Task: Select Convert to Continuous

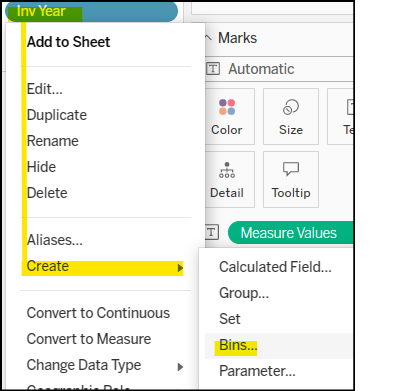Action: pyautogui.click(x=98, y=313)
